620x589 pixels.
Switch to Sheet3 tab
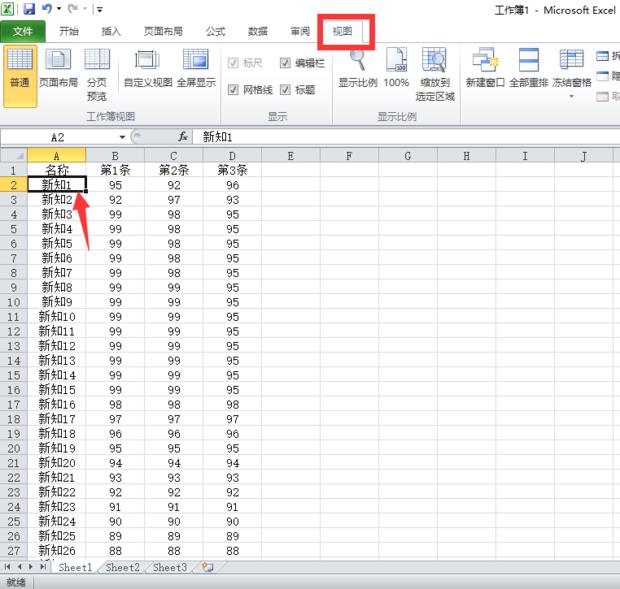[x=170, y=568]
